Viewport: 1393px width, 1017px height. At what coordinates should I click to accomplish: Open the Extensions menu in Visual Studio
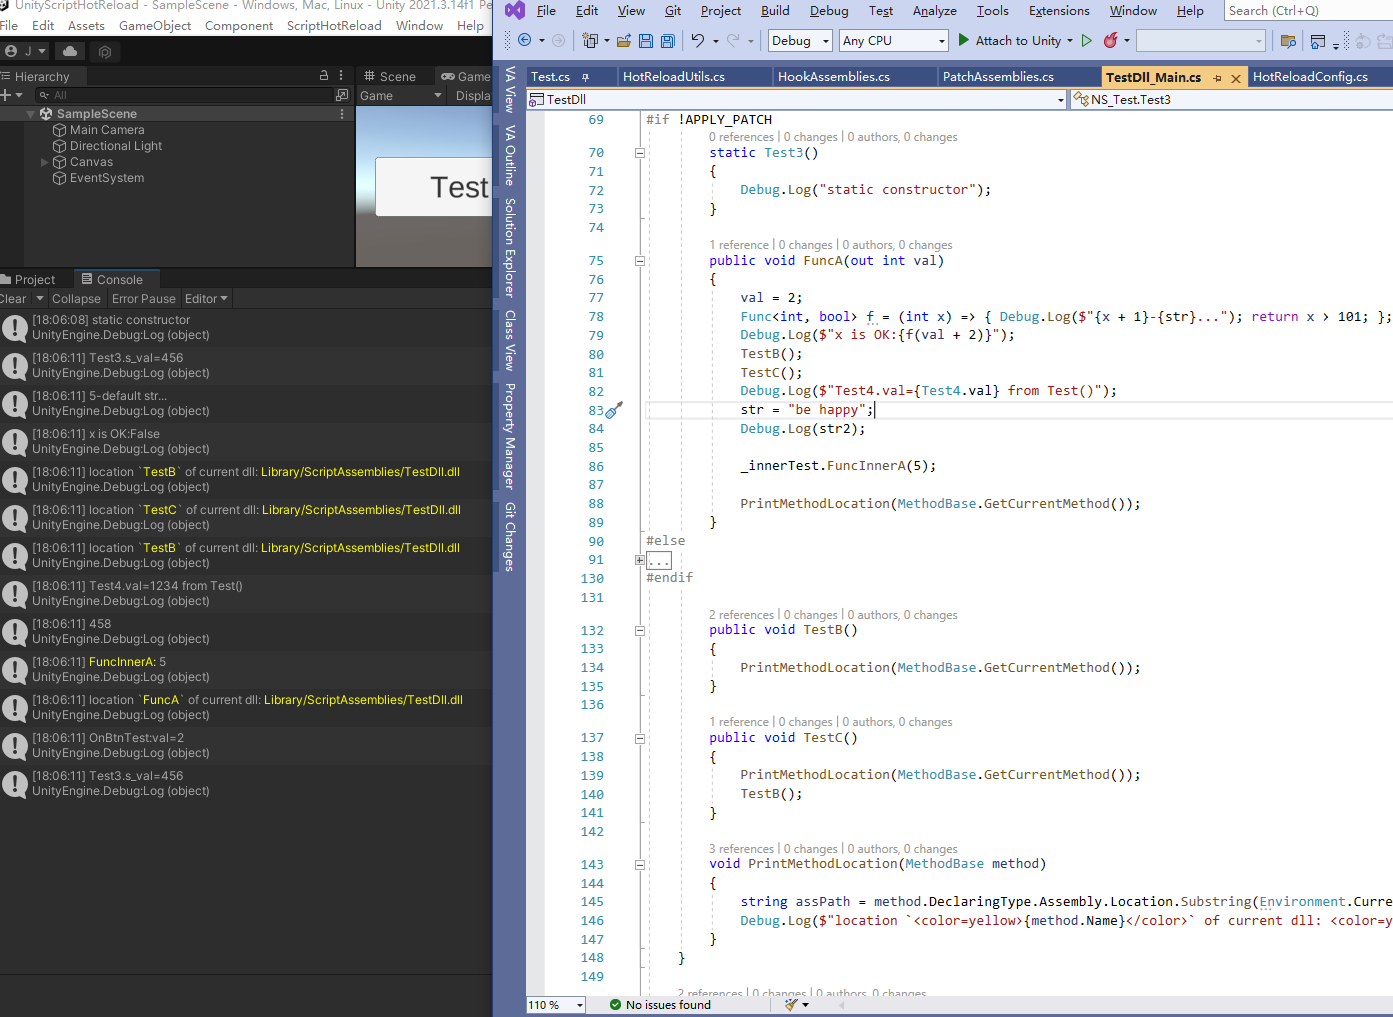[x=1059, y=11]
